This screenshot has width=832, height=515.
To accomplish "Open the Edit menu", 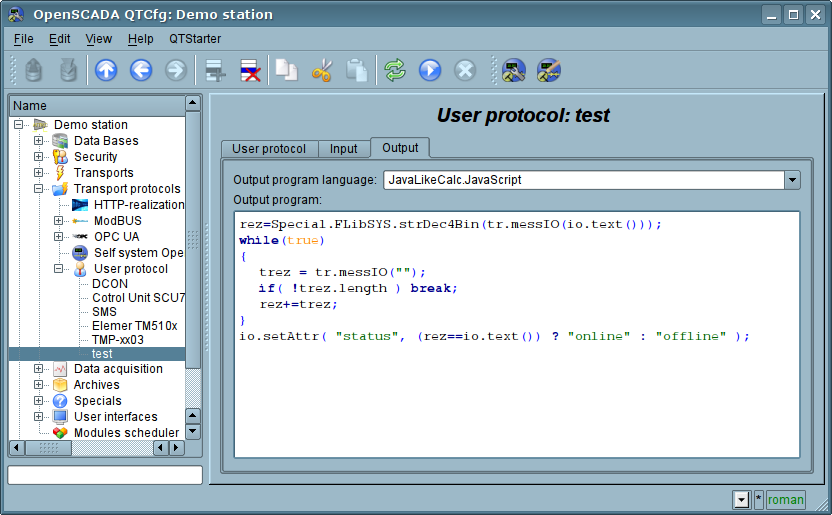I will click(x=59, y=39).
